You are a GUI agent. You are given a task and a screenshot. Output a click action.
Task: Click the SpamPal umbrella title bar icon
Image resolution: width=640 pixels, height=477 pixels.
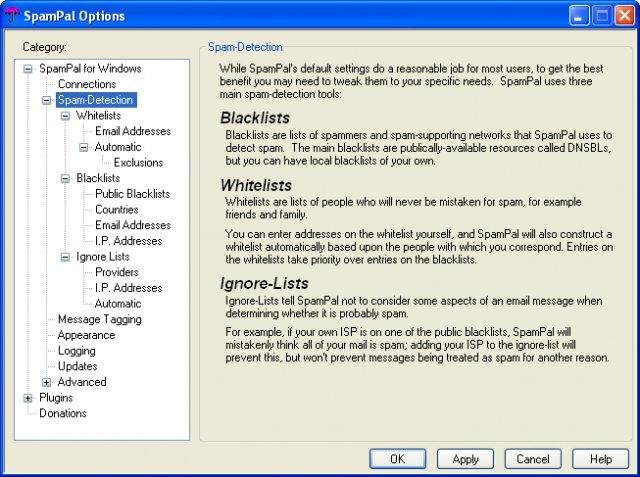click(11, 15)
